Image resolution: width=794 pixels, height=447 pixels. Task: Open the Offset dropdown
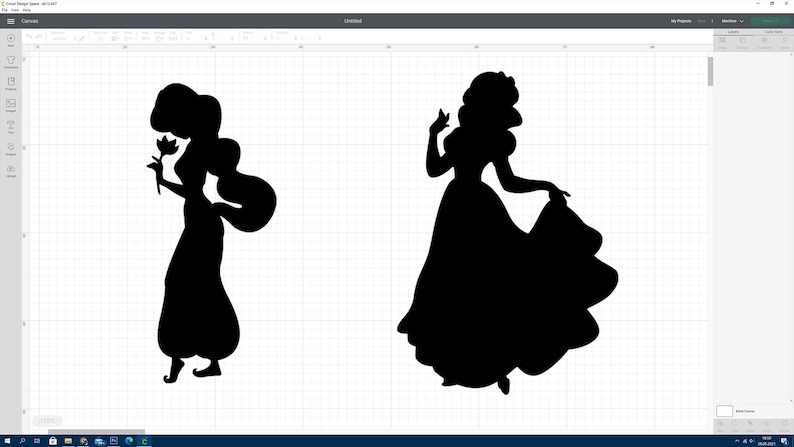[129, 38]
